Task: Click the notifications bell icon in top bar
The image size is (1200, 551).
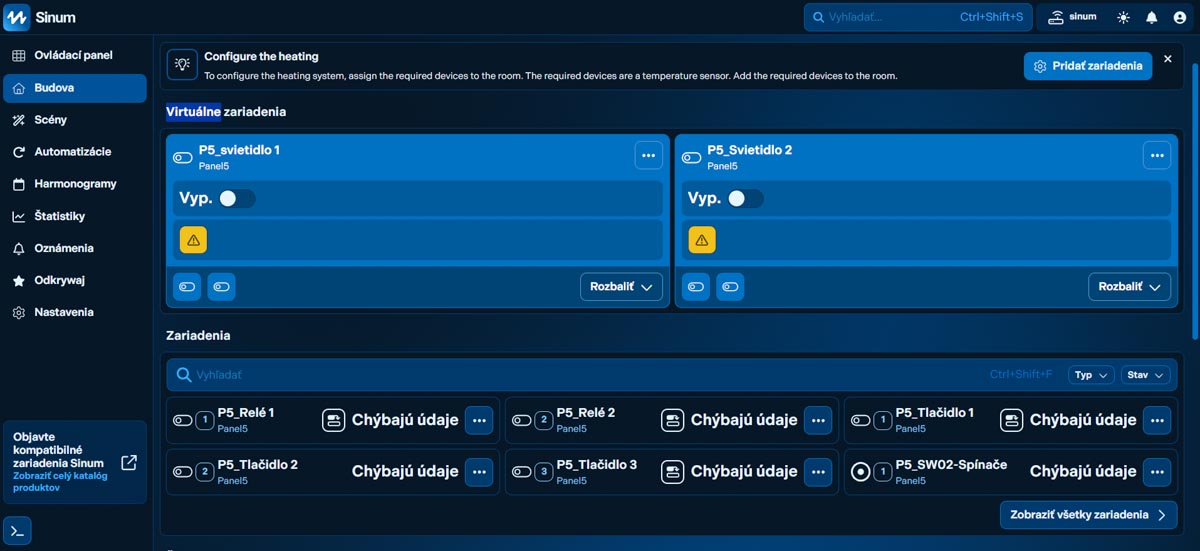Action: tap(1152, 18)
